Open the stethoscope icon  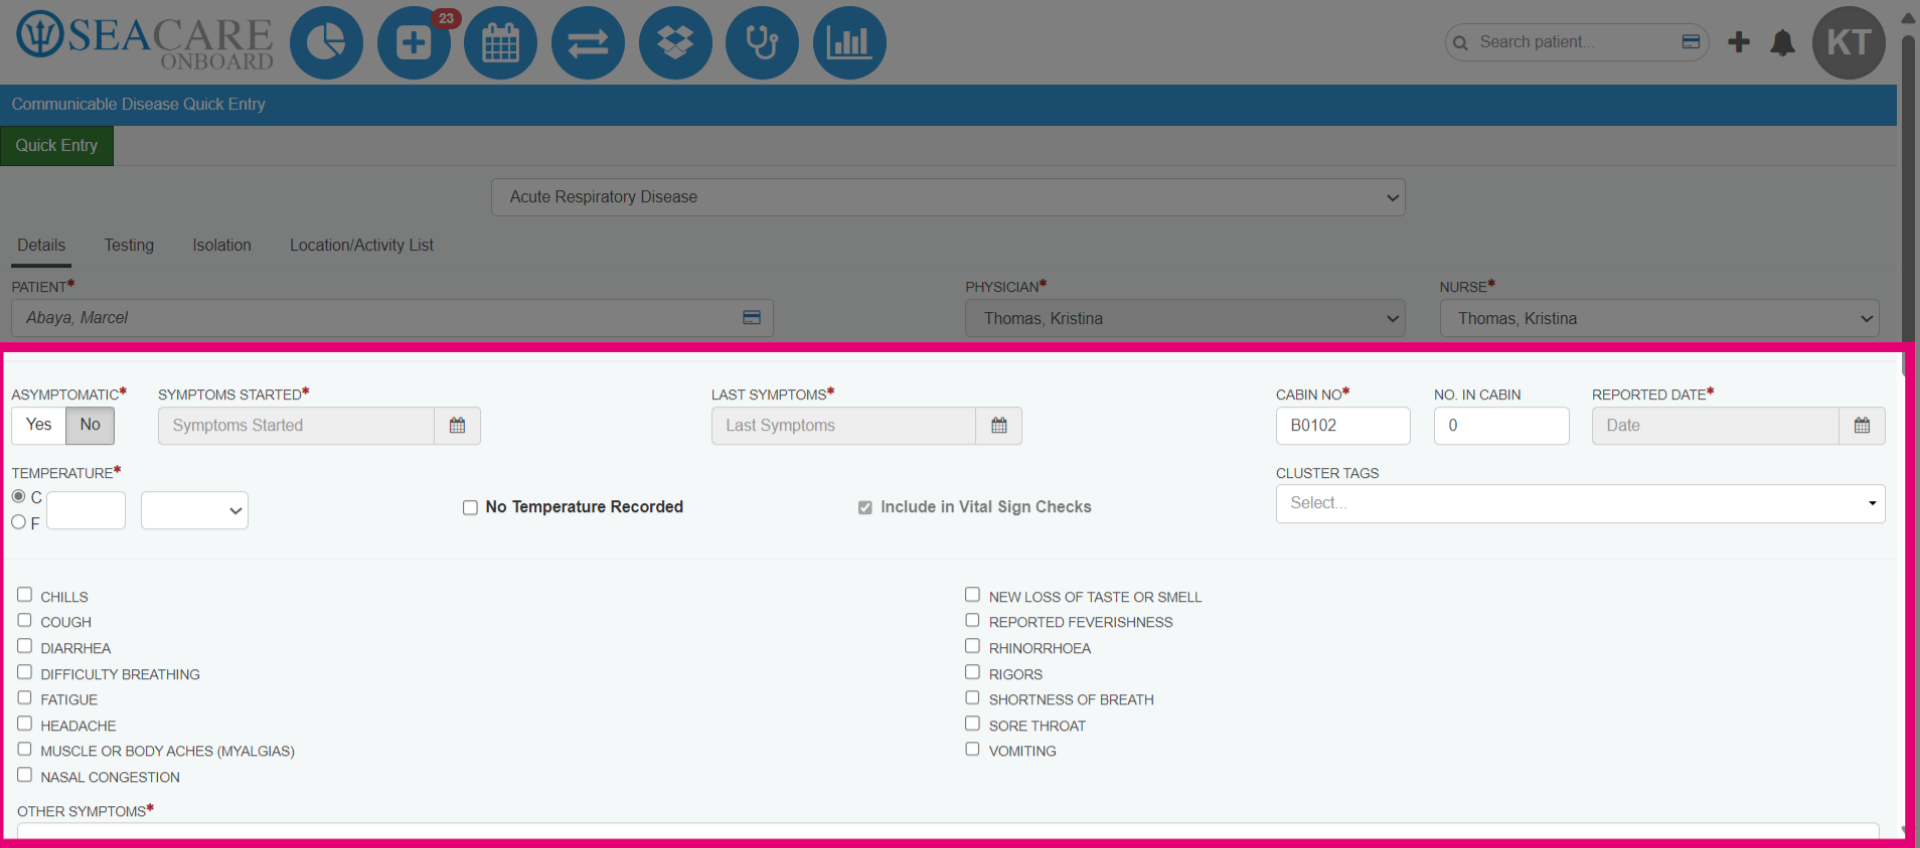762,43
